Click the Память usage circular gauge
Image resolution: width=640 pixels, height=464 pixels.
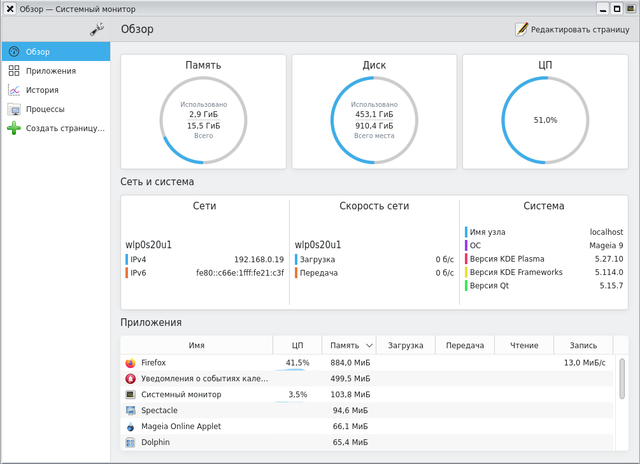(x=203, y=120)
